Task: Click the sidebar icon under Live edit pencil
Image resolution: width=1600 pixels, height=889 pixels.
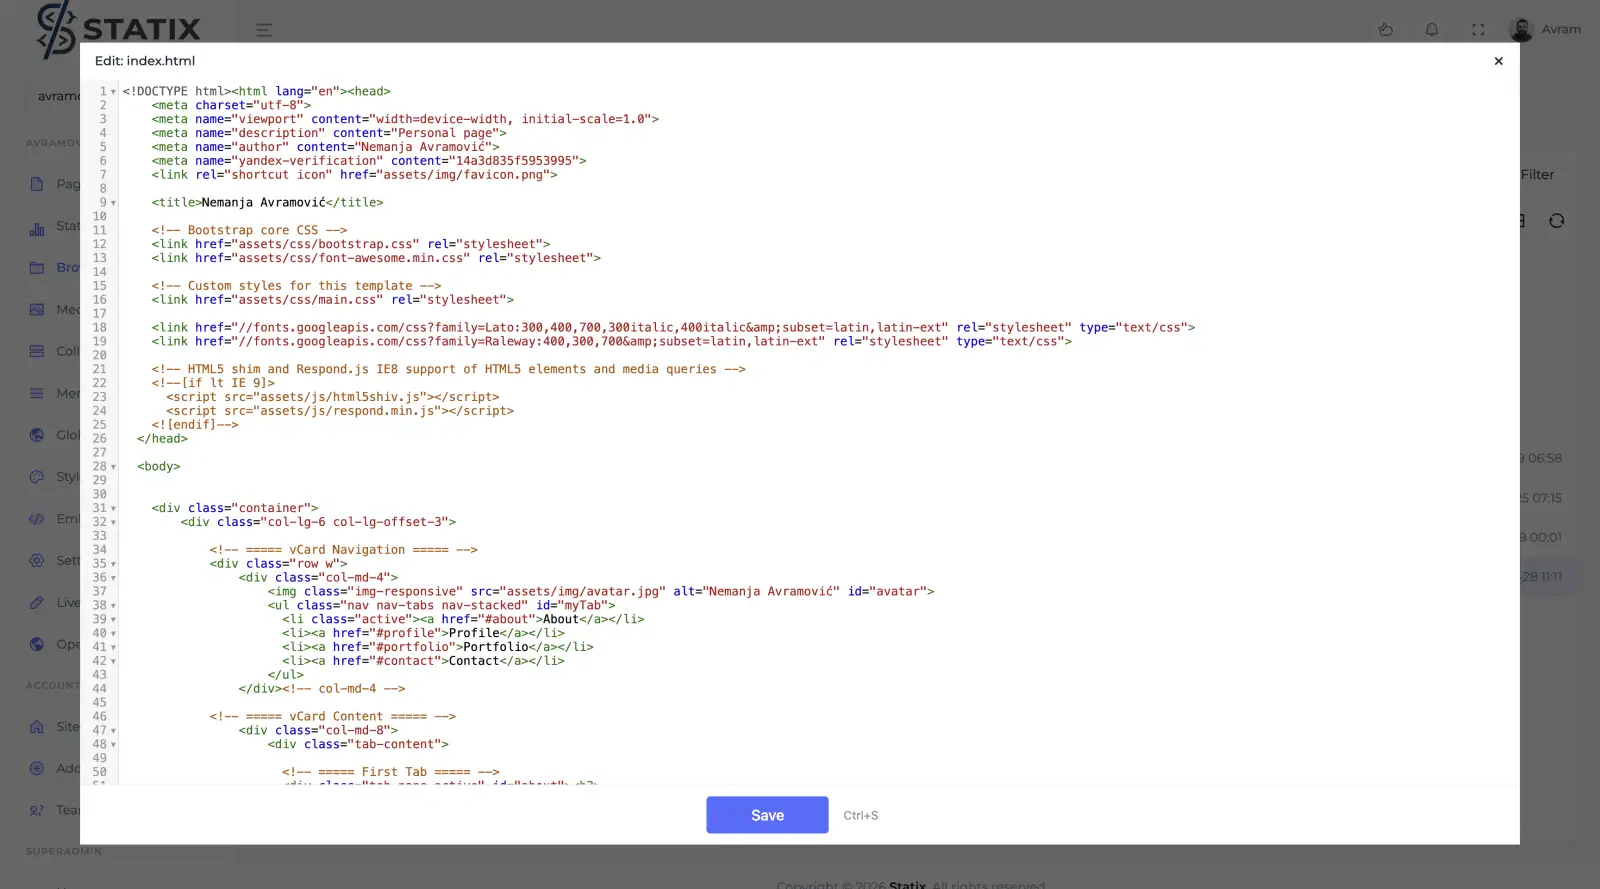Action: pyautogui.click(x=37, y=645)
